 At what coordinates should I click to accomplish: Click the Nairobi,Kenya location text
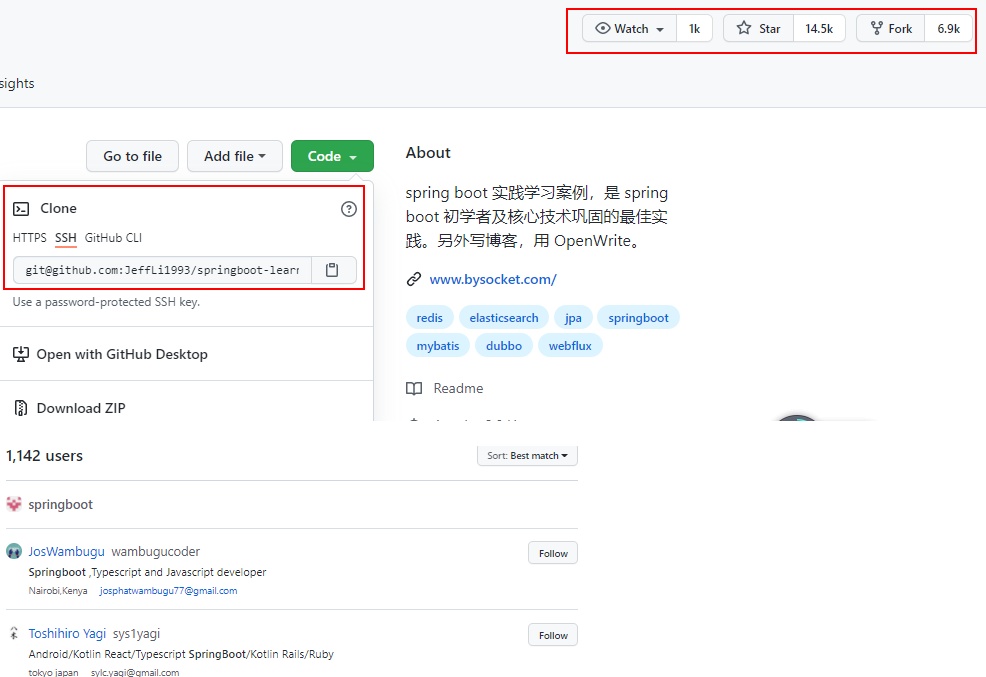pyautogui.click(x=58, y=591)
